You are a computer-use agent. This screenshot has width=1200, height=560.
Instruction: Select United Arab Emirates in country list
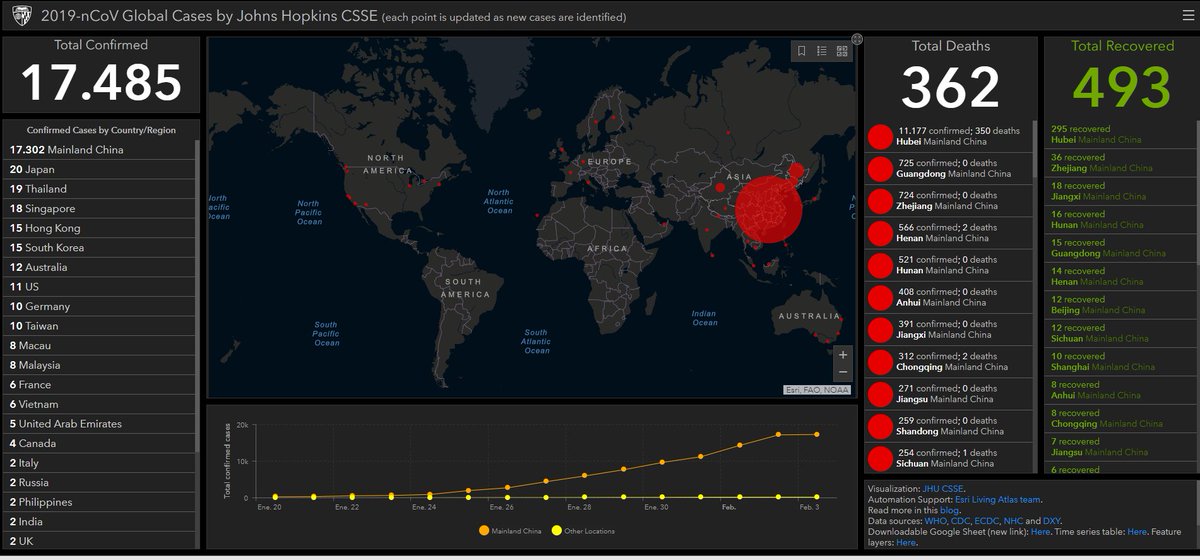pos(98,424)
